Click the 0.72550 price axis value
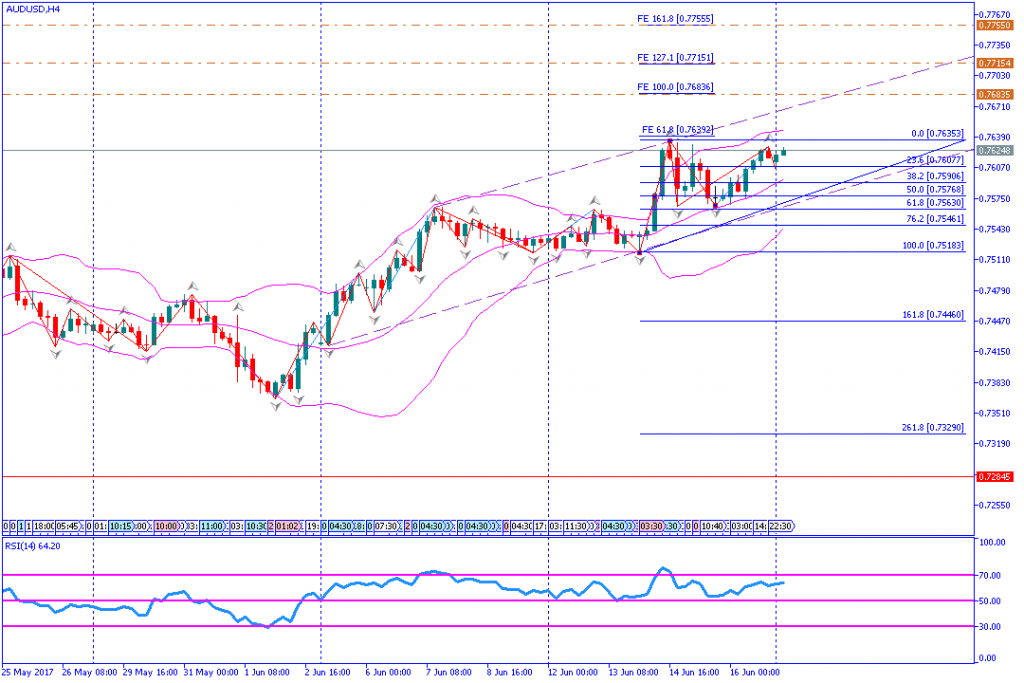 coord(995,505)
